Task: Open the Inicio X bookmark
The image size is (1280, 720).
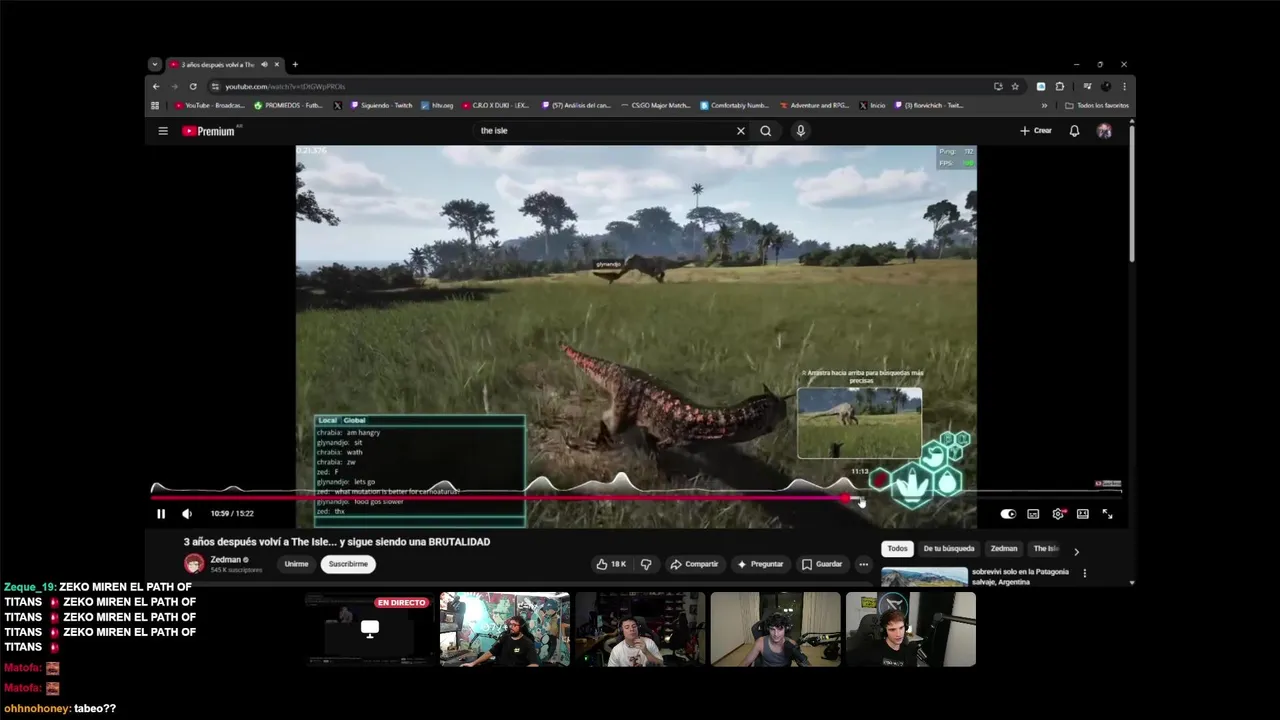Action: (872, 105)
